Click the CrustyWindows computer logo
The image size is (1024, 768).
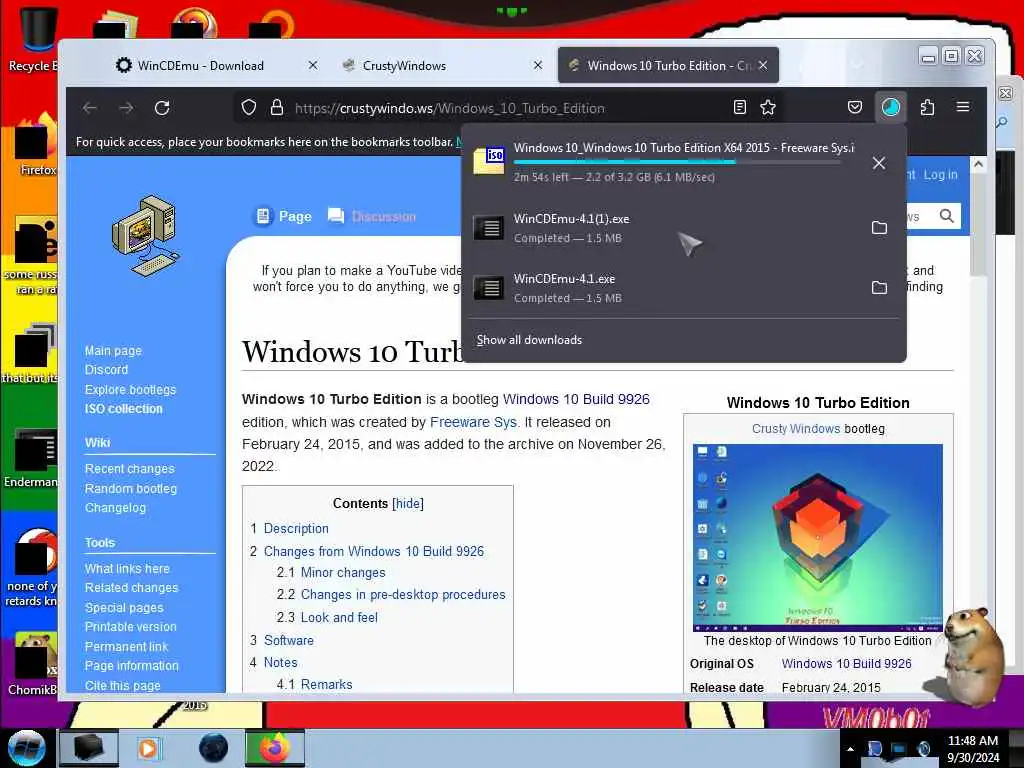point(146,236)
